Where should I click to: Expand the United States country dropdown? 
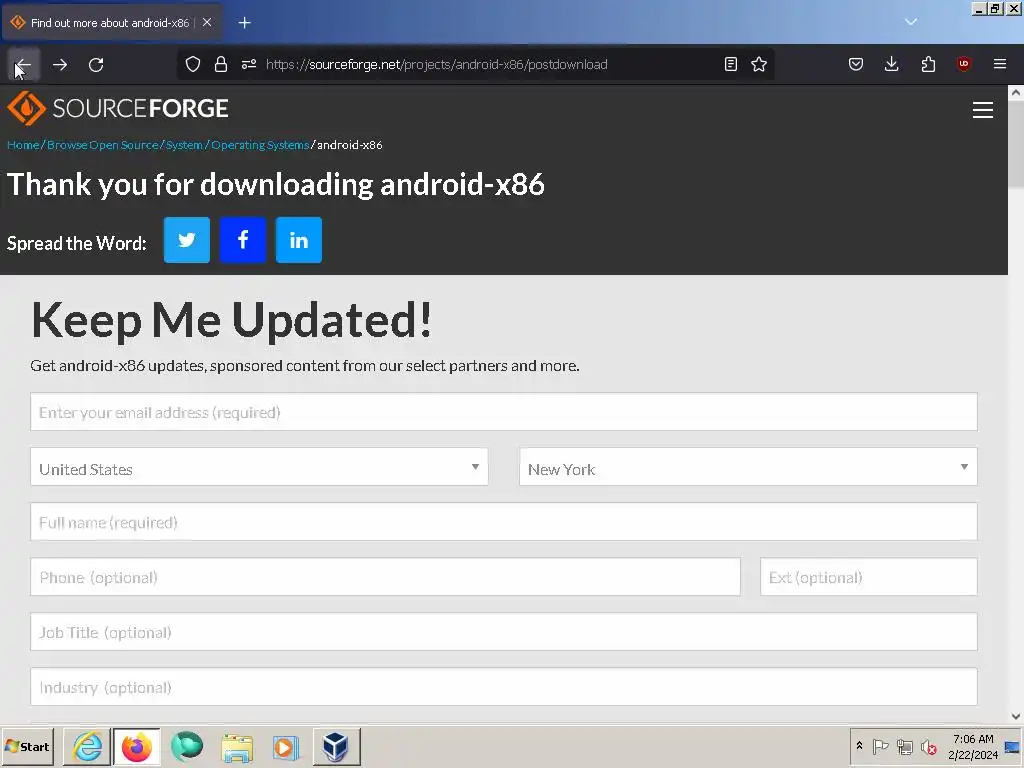[259, 467]
